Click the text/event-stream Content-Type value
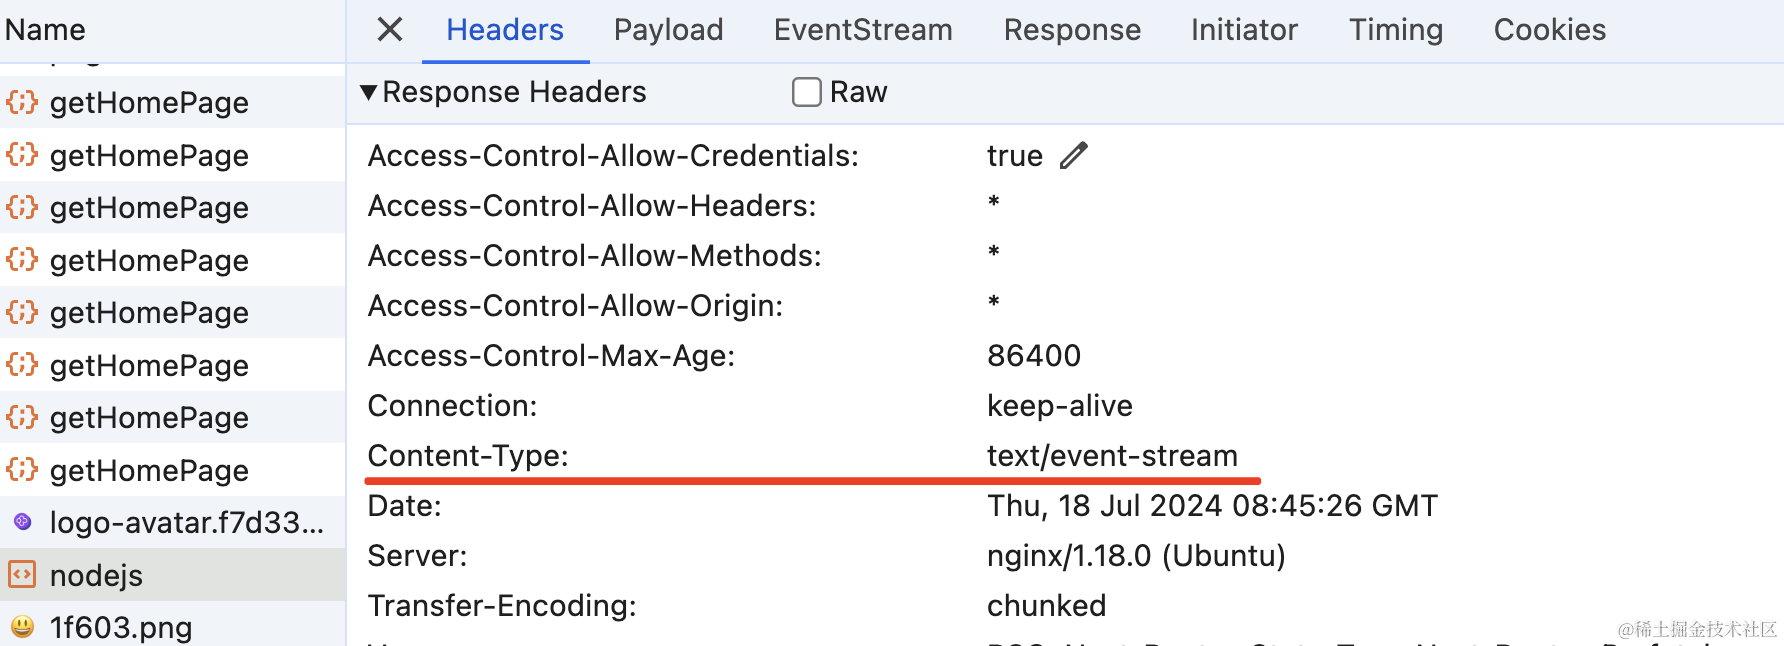Image resolution: width=1784 pixels, height=646 pixels. [1112, 456]
